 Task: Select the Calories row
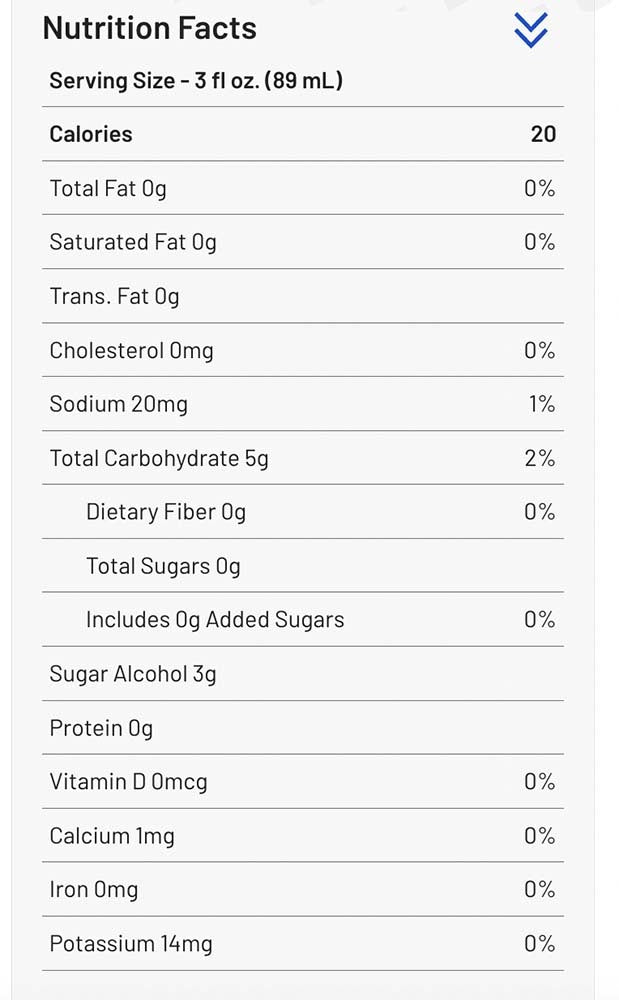91,133
